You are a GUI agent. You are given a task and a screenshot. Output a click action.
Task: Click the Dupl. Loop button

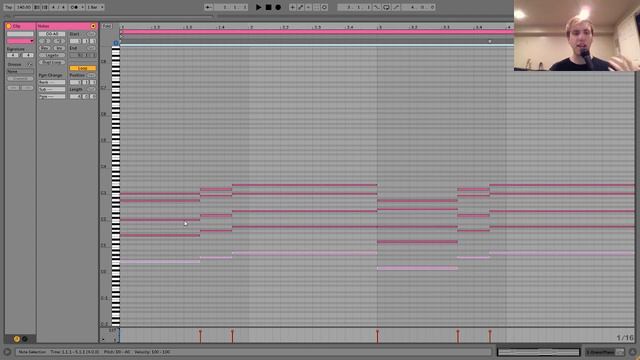[52, 62]
